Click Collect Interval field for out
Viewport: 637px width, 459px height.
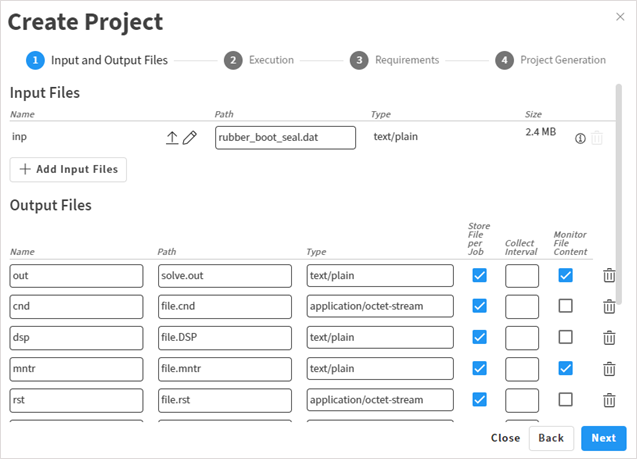pos(522,276)
